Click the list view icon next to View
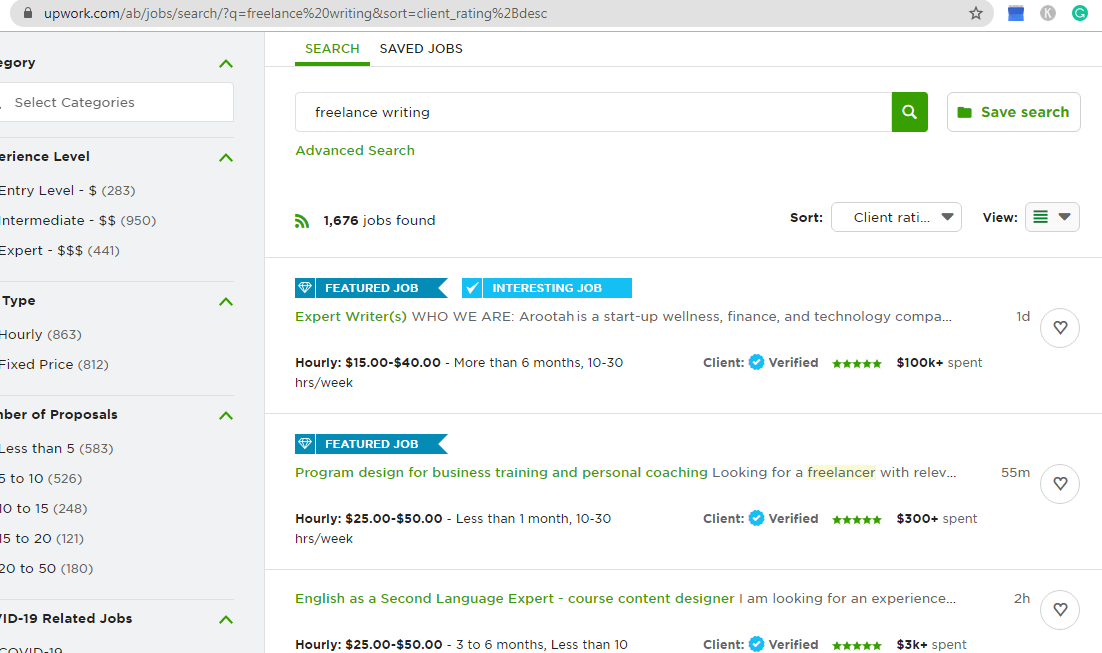The height and width of the screenshot is (653, 1102). click(1041, 217)
